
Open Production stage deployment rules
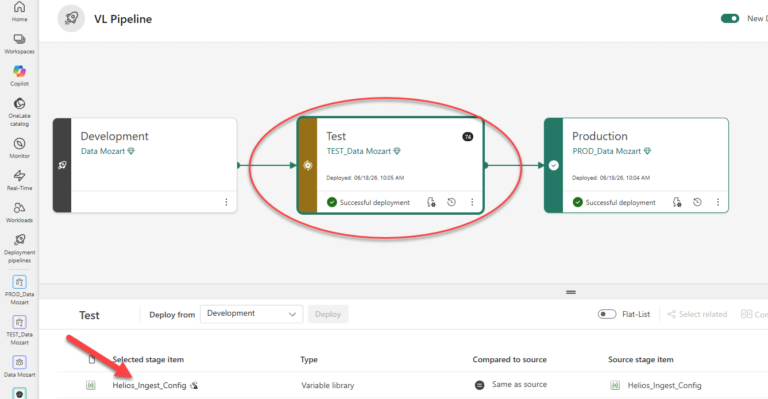[677, 202]
